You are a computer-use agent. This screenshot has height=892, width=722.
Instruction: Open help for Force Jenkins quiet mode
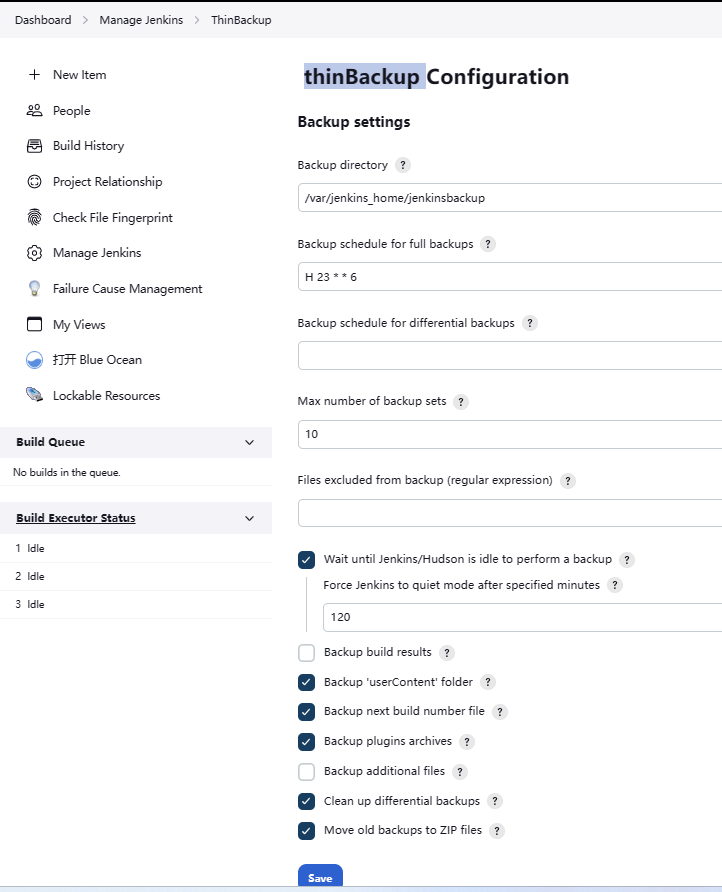click(614, 585)
